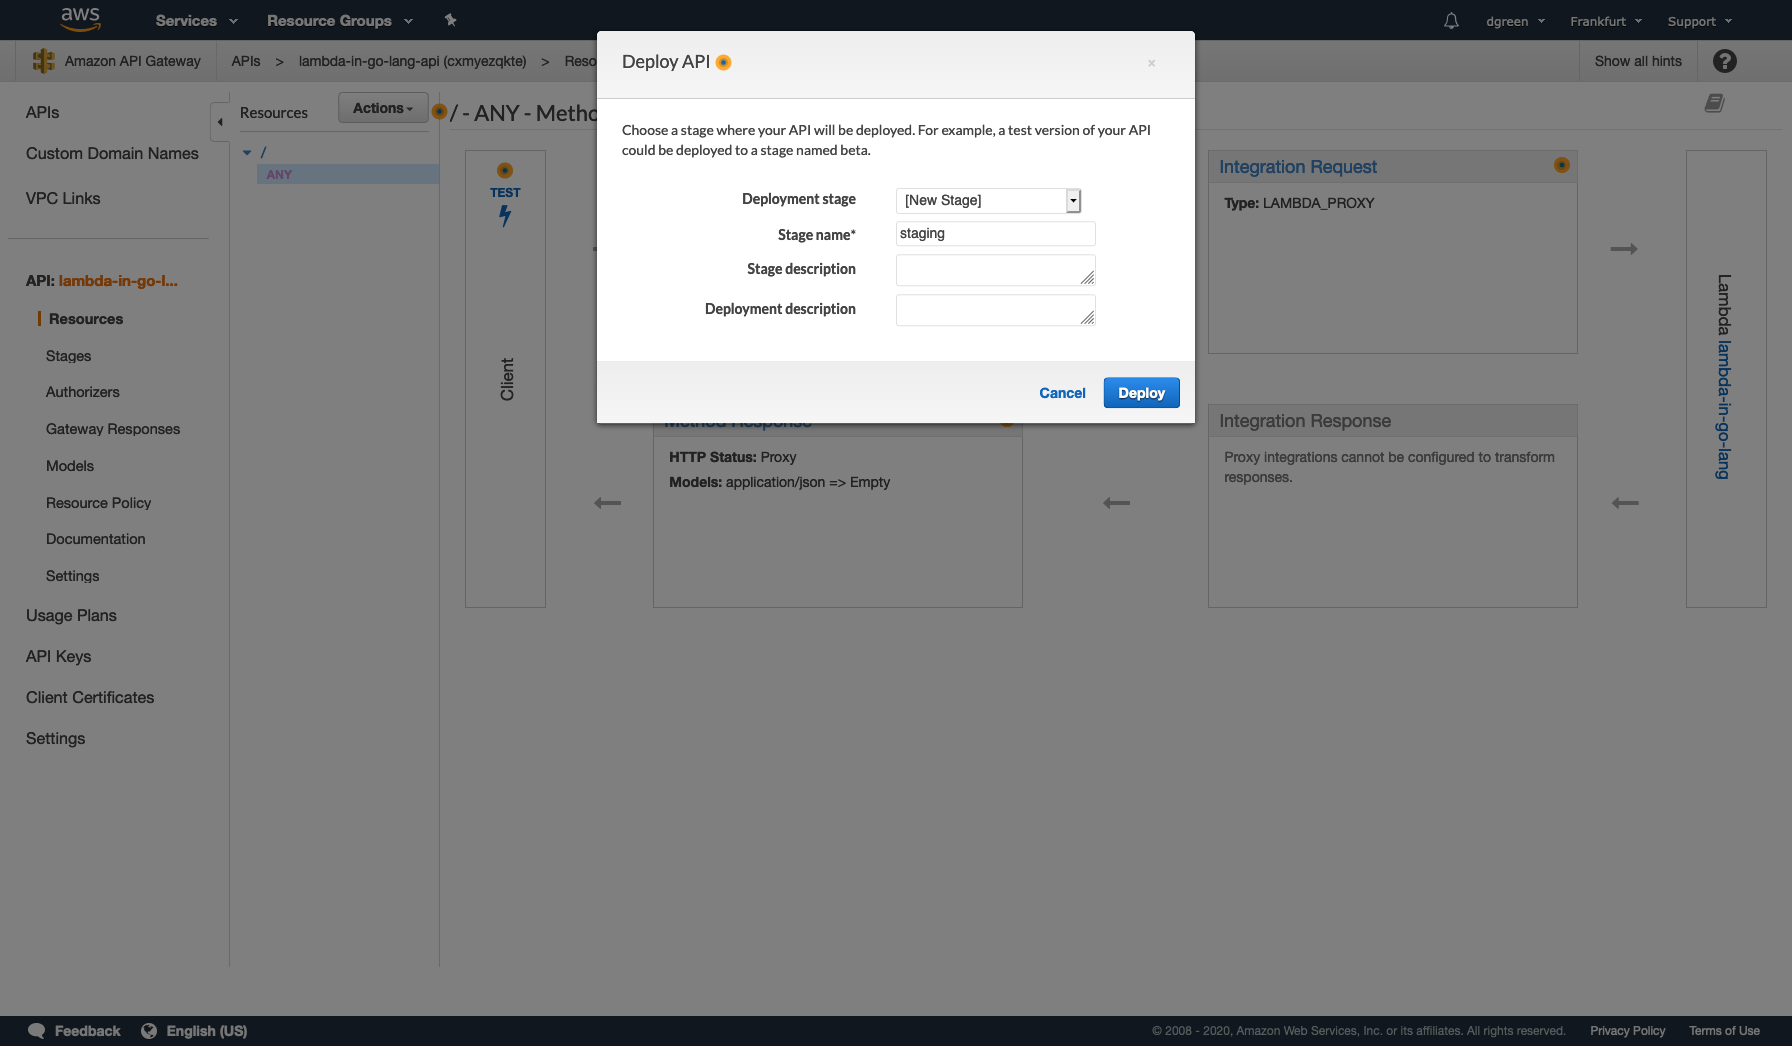Open the Support menu

pos(1700,21)
